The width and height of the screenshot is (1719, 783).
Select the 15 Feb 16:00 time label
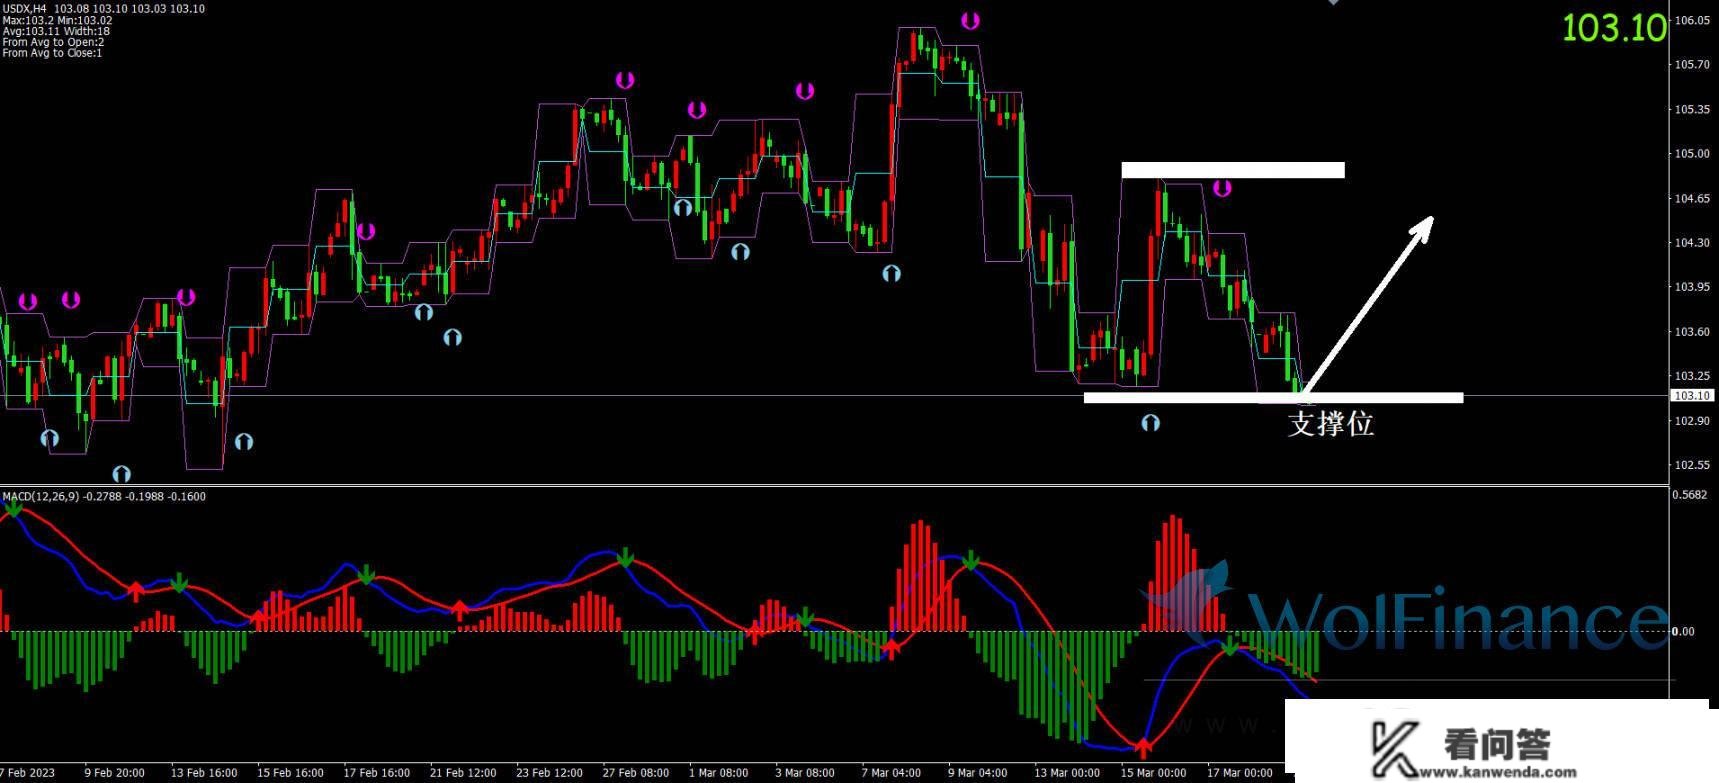click(290, 772)
